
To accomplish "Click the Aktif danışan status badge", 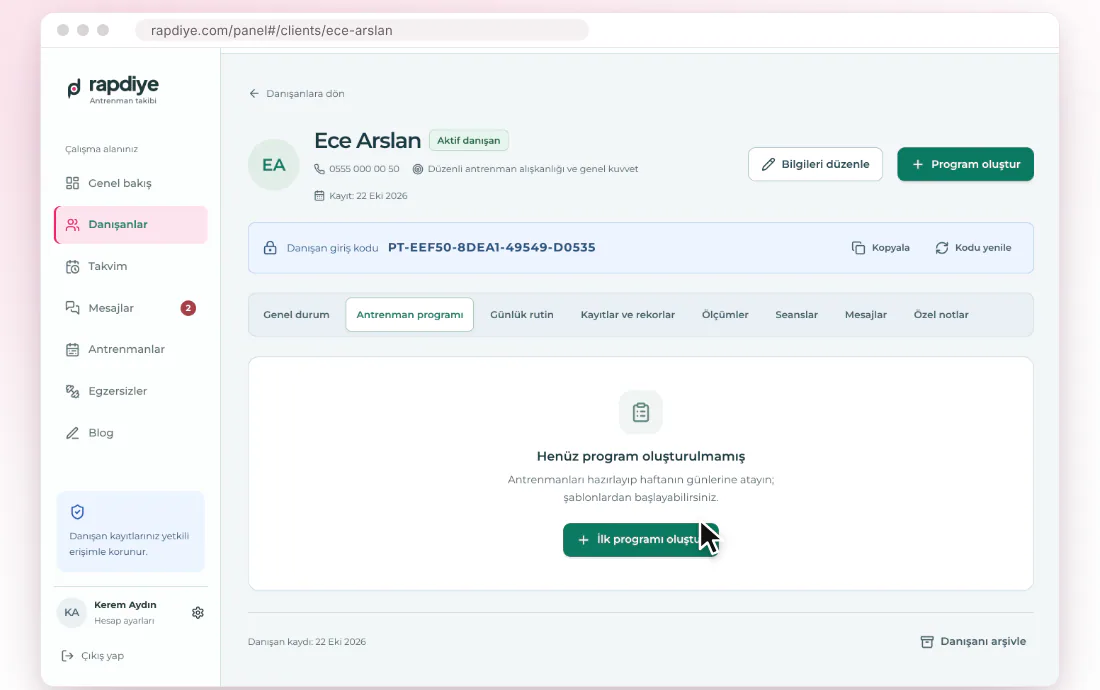I will click(x=469, y=140).
